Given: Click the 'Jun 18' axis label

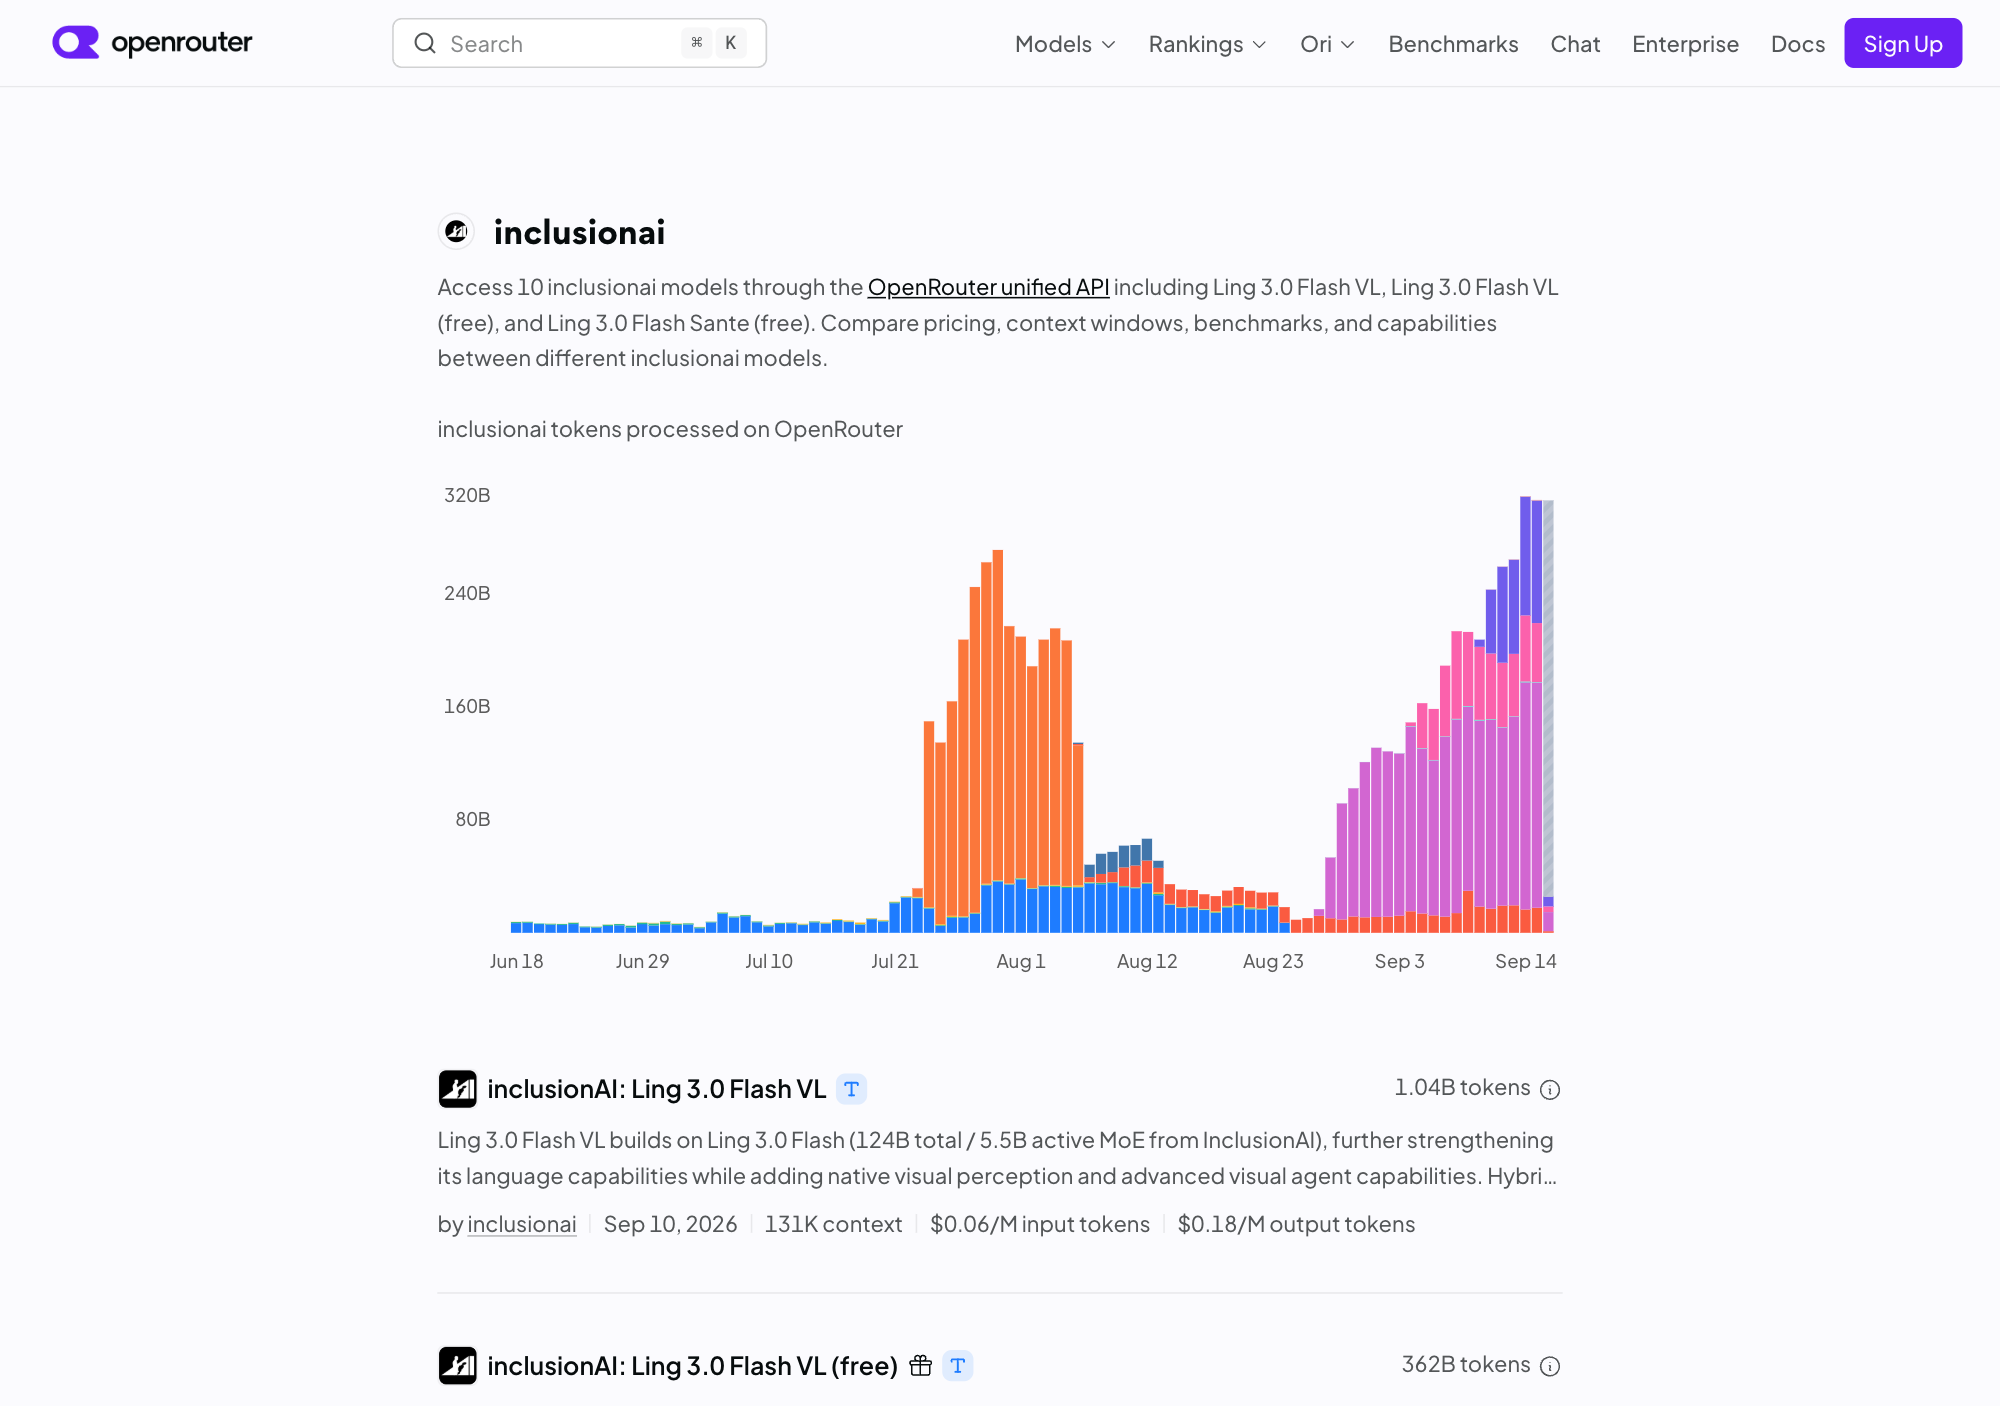Looking at the screenshot, I should pyautogui.click(x=516, y=962).
